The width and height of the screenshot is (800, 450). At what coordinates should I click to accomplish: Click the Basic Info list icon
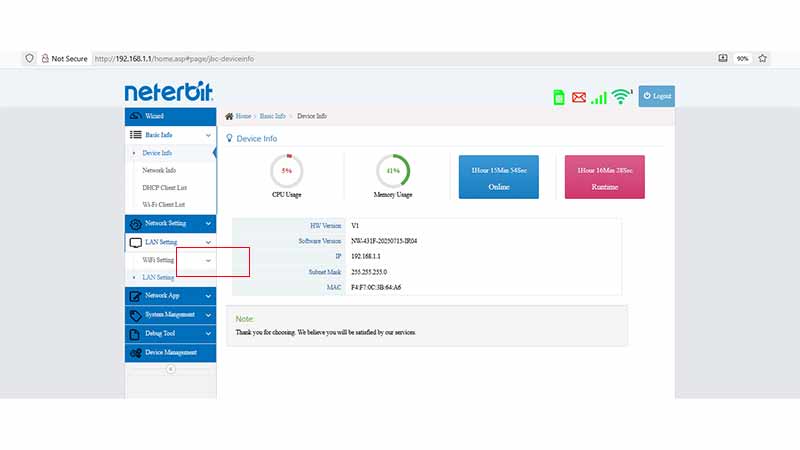click(135, 135)
